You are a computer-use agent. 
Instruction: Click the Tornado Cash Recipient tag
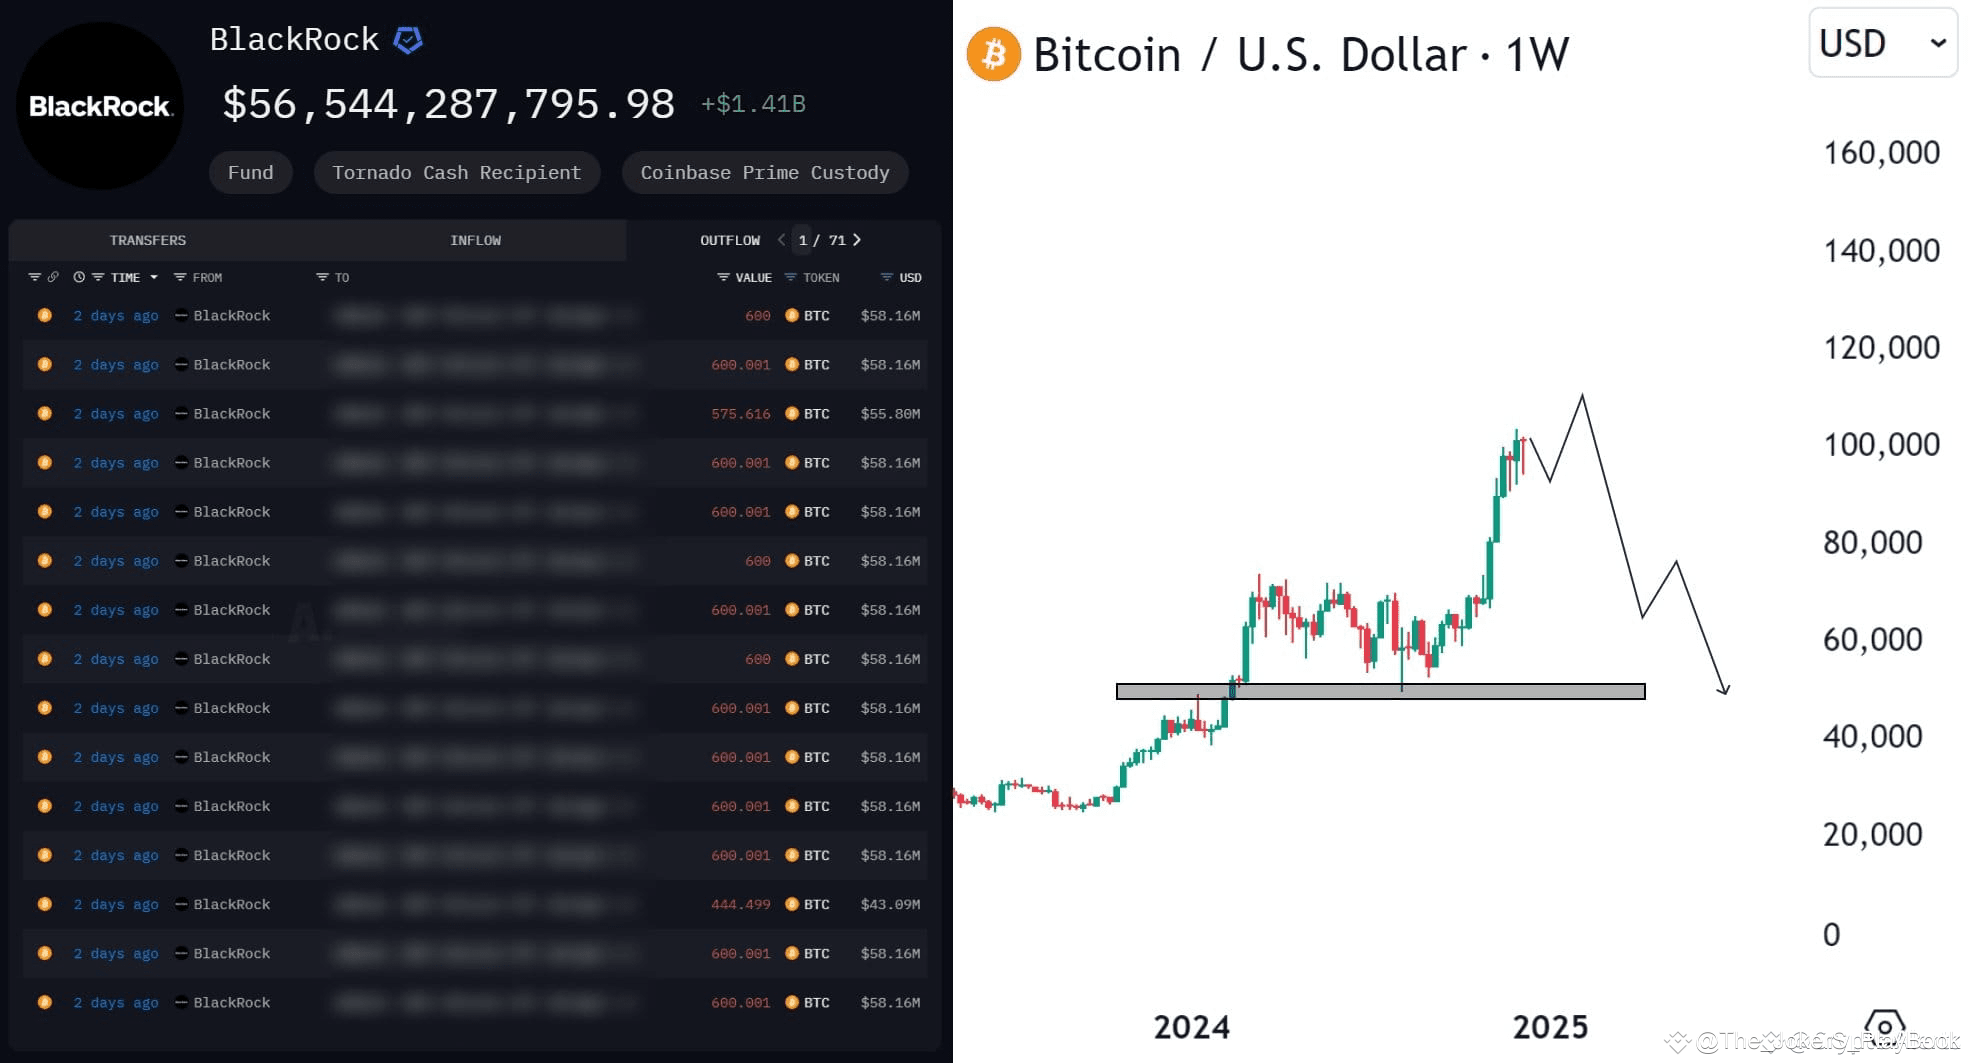[456, 172]
